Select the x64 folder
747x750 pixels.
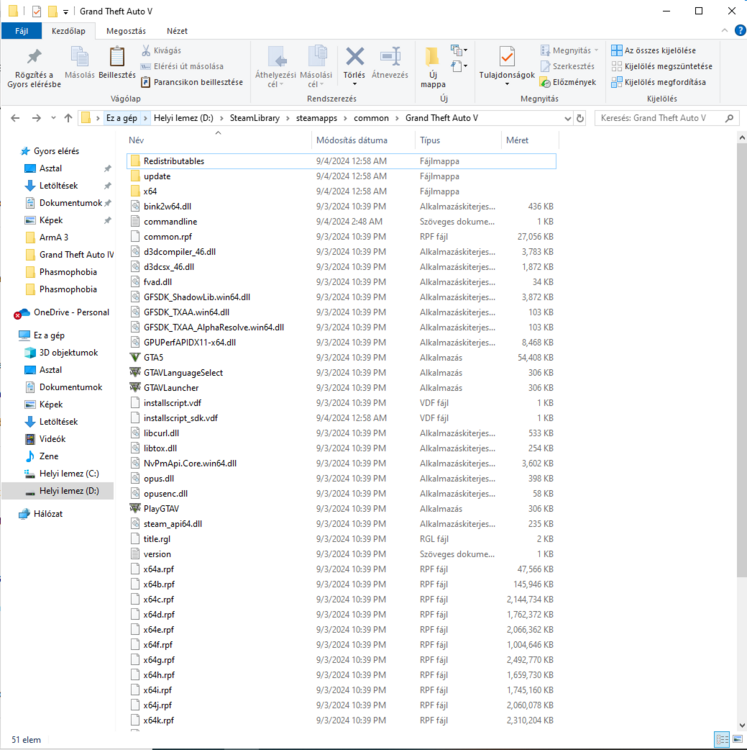pyautogui.click(x=341, y=191)
